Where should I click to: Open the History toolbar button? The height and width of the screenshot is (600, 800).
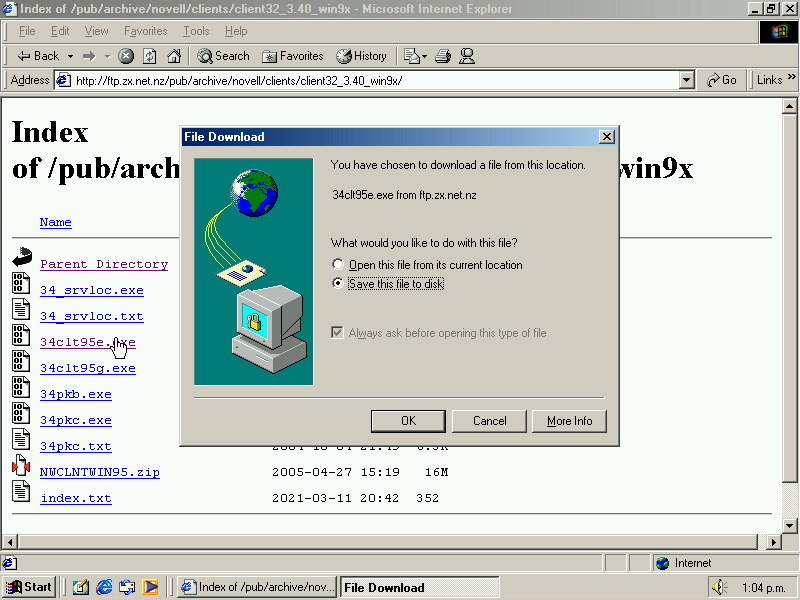[x=361, y=56]
